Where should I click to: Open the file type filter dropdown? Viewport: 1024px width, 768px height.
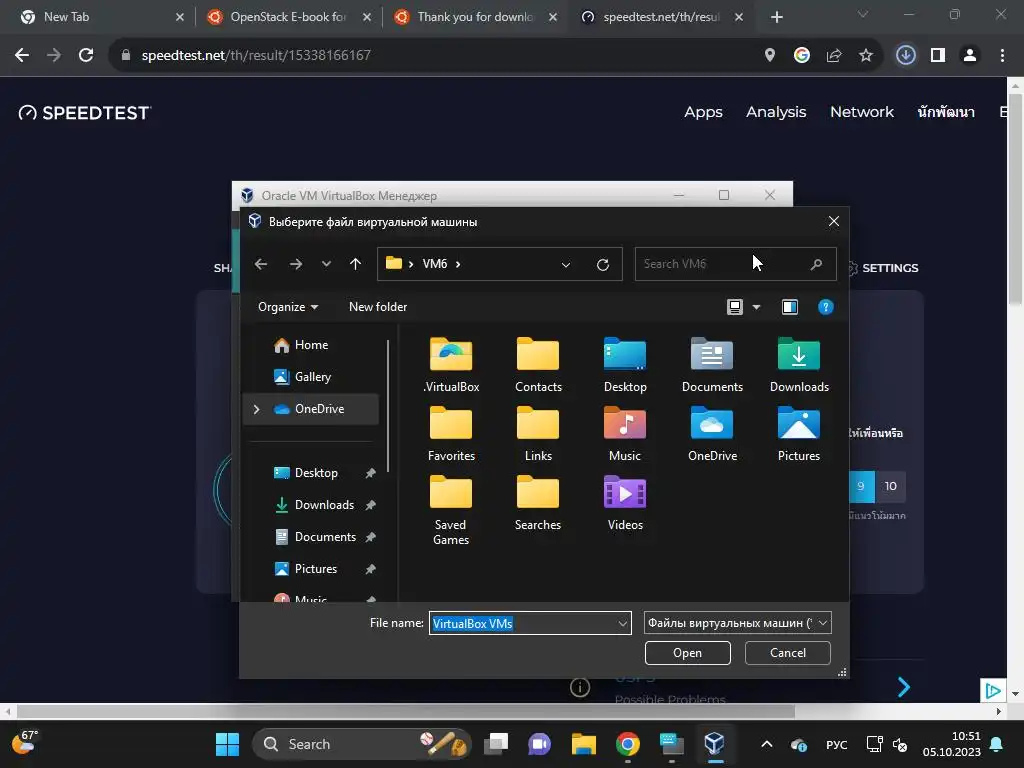point(737,623)
